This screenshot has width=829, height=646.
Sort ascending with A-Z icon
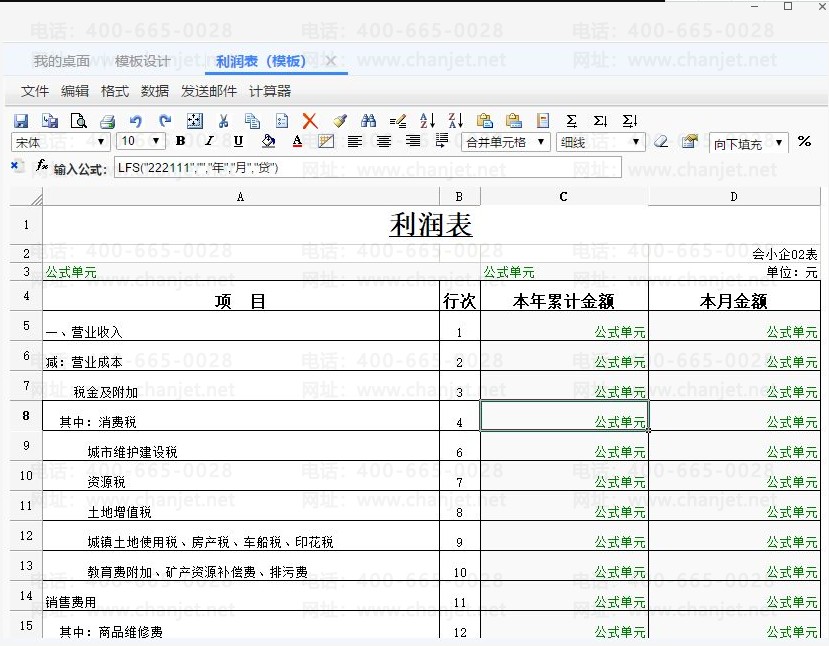click(x=427, y=121)
